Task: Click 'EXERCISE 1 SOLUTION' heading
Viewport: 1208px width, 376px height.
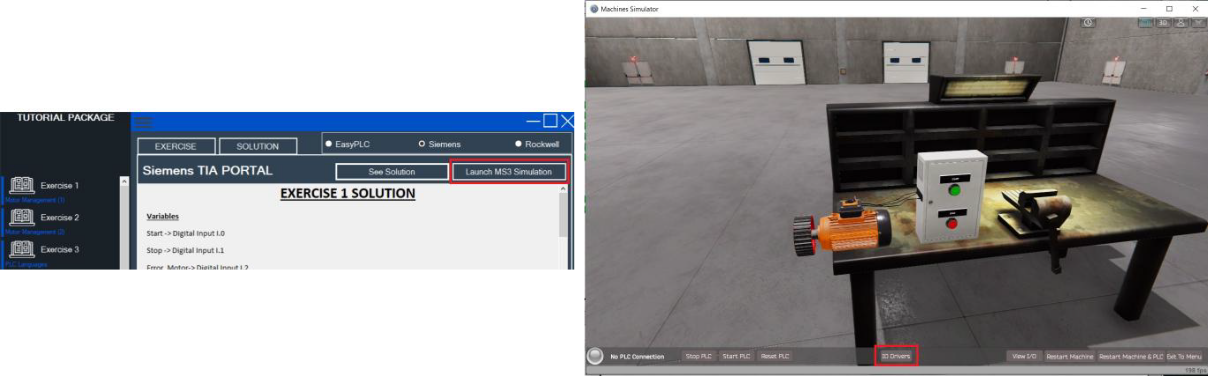Action: point(347,193)
